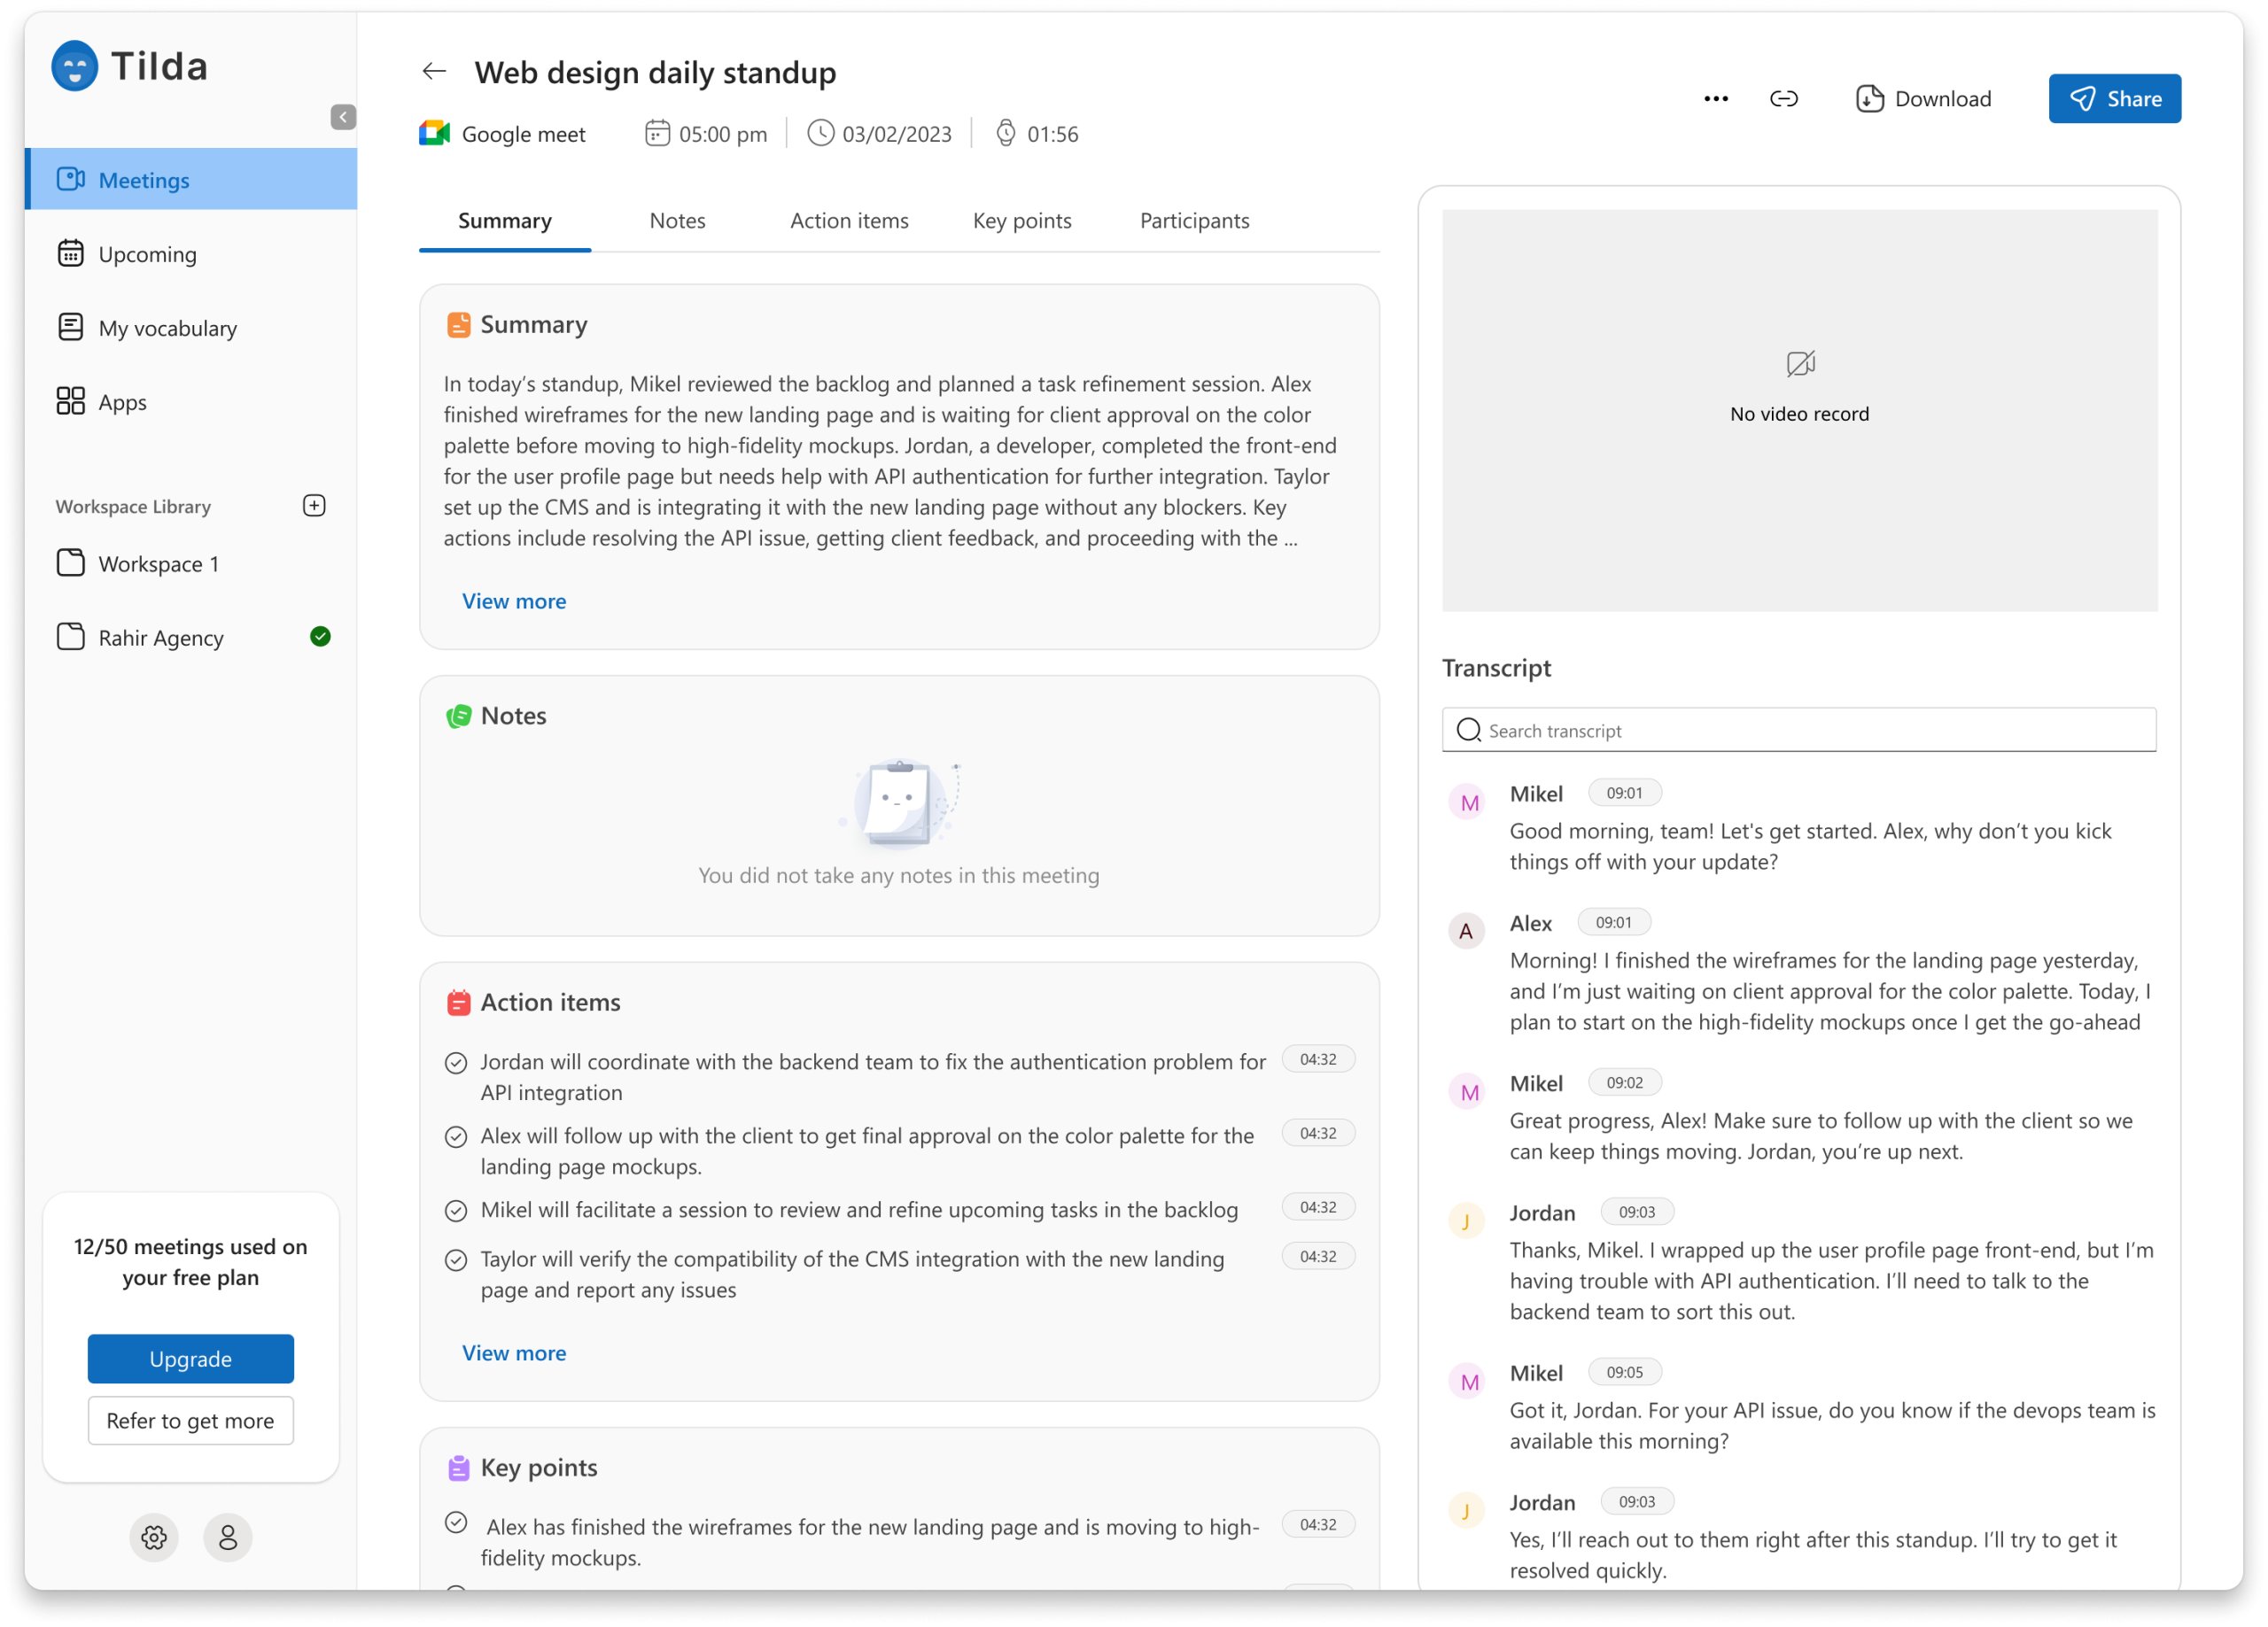Click the Upgrade plan button
This screenshot has width=2268, height=1627.
[x=190, y=1359]
